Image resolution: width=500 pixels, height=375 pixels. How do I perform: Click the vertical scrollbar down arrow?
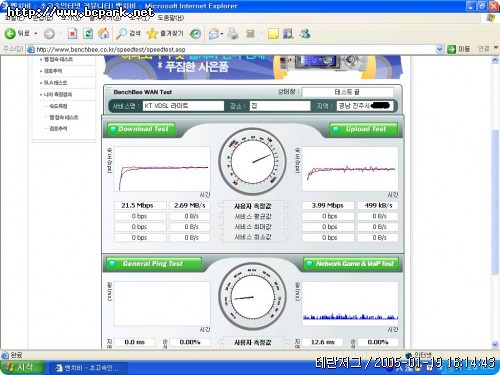(495, 345)
